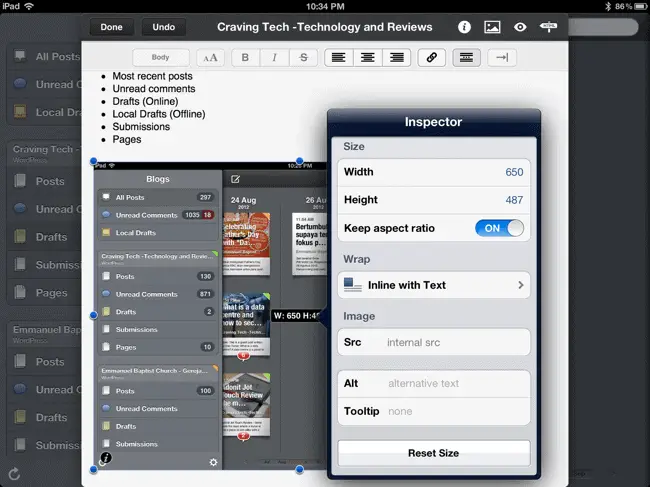Click the 'Pages' bullet text in the editor

127,140
